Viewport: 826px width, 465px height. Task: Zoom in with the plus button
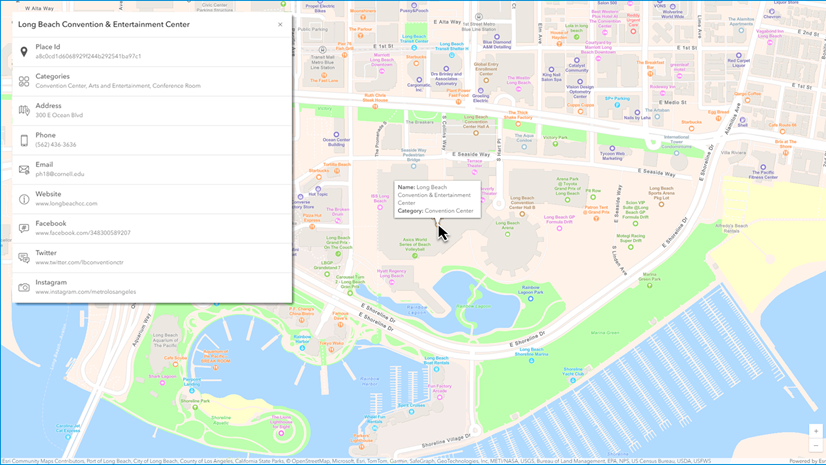pos(816,431)
